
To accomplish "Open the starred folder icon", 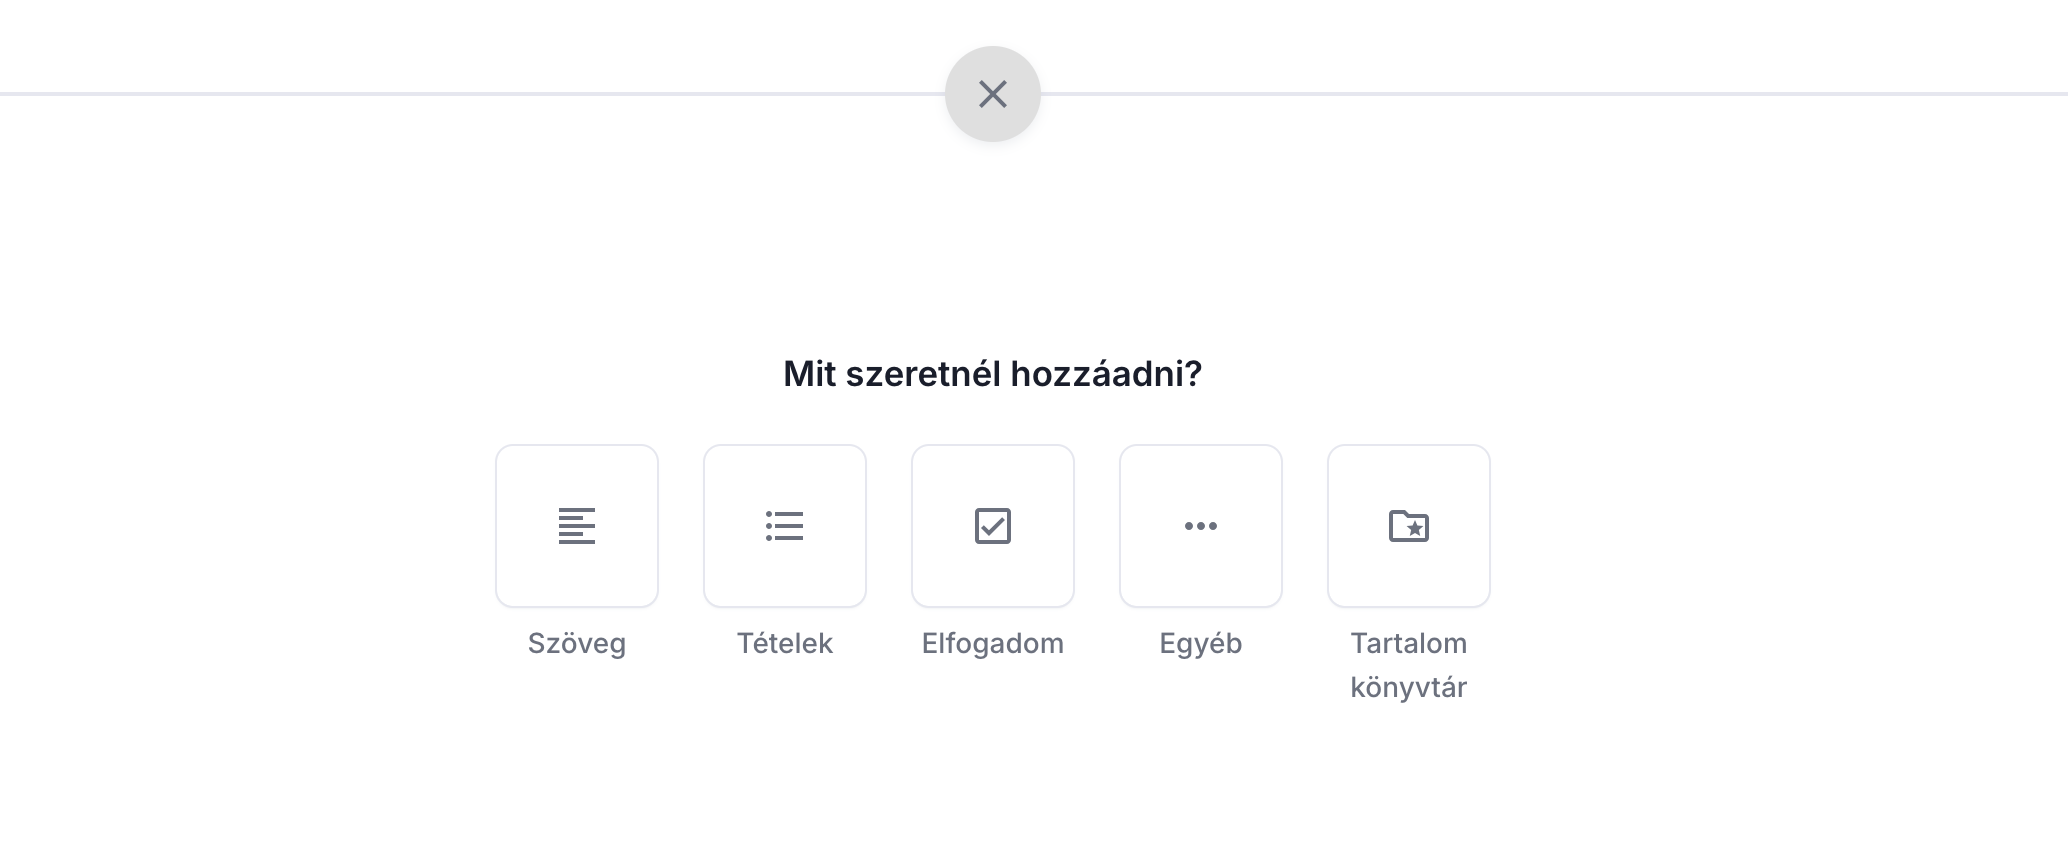I will pos(1409,526).
